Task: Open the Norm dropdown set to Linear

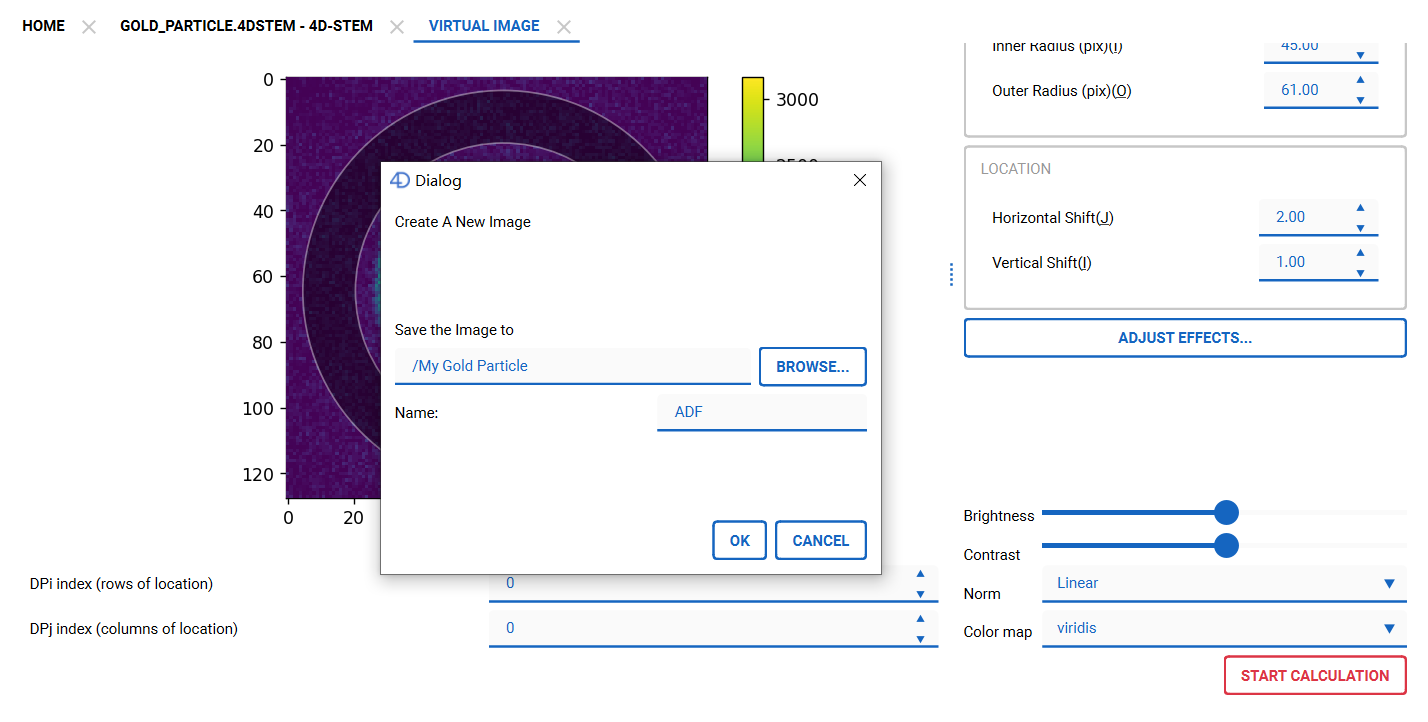Action: pyautogui.click(x=1225, y=583)
